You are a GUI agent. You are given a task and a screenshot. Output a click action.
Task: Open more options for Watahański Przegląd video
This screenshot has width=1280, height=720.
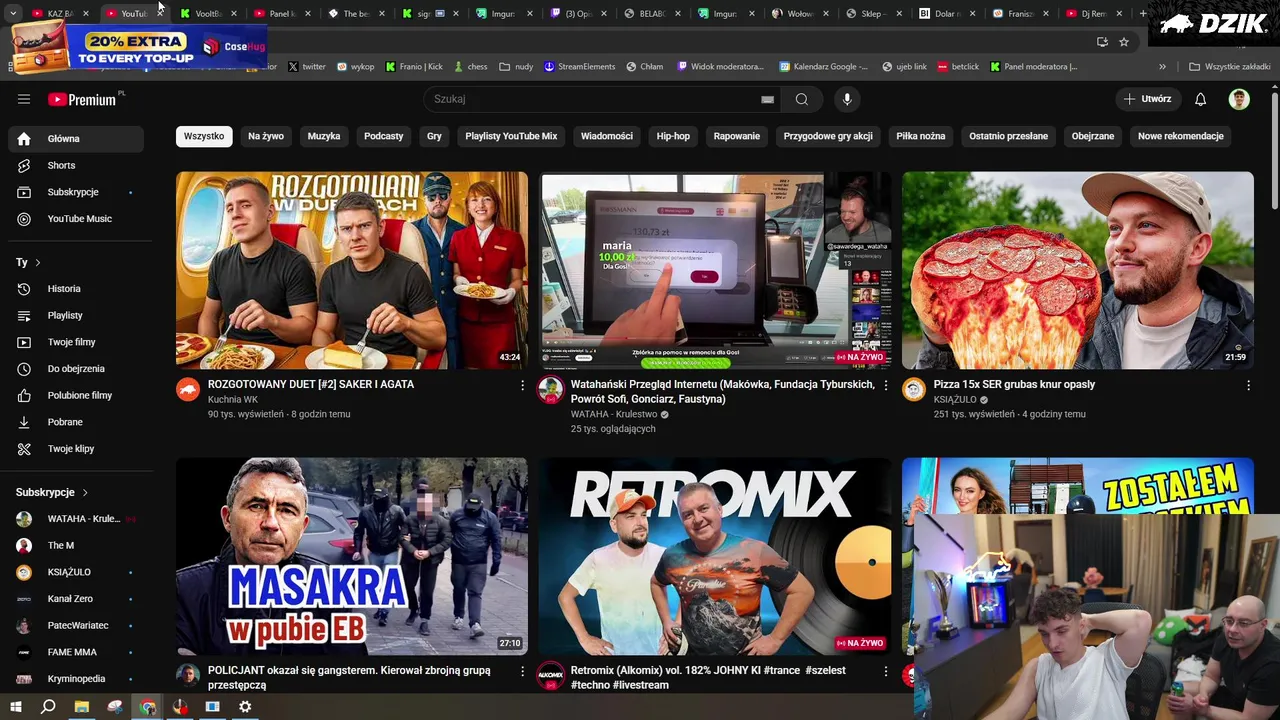tap(885, 385)
